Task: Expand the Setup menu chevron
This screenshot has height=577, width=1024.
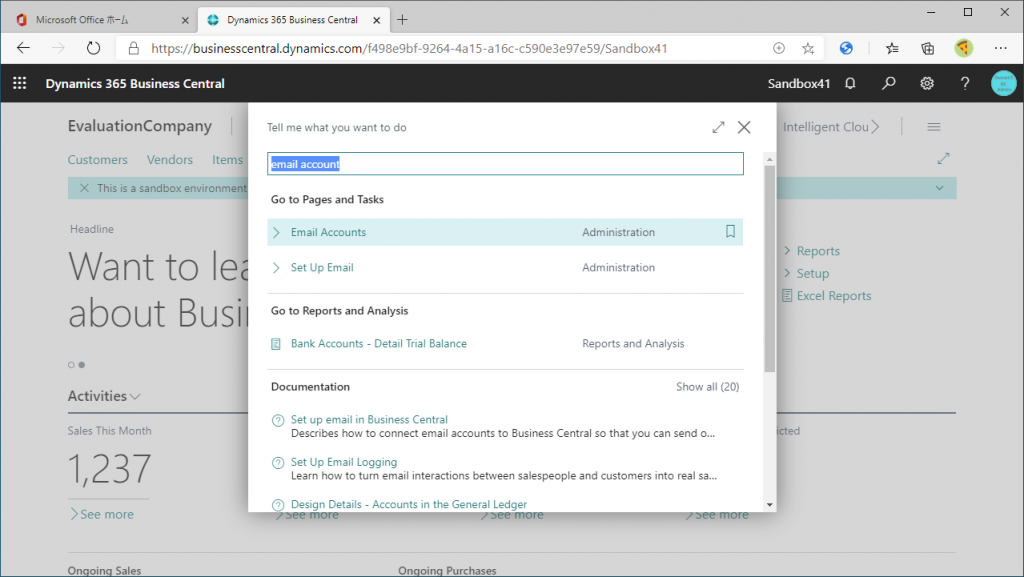Action: tap(787, 273)
